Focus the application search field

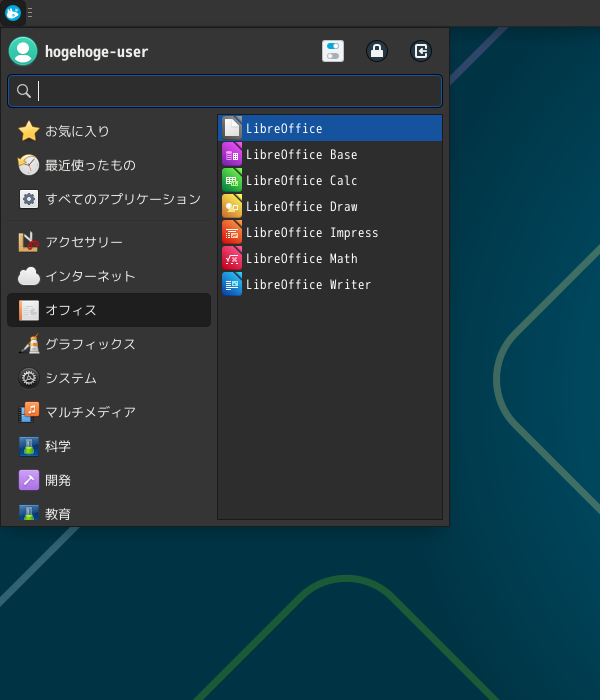pyautogui.click(x=225, y=91)
